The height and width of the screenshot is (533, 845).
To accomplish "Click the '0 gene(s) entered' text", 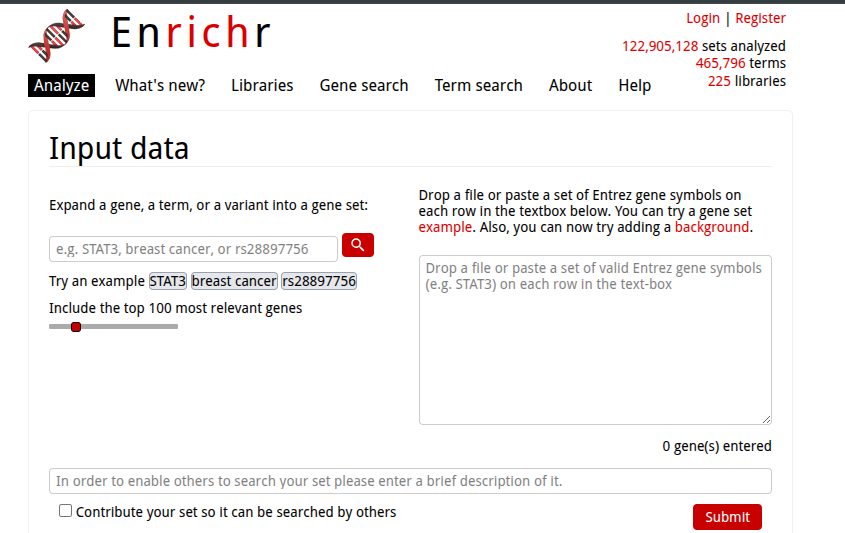I will (717, 446).
